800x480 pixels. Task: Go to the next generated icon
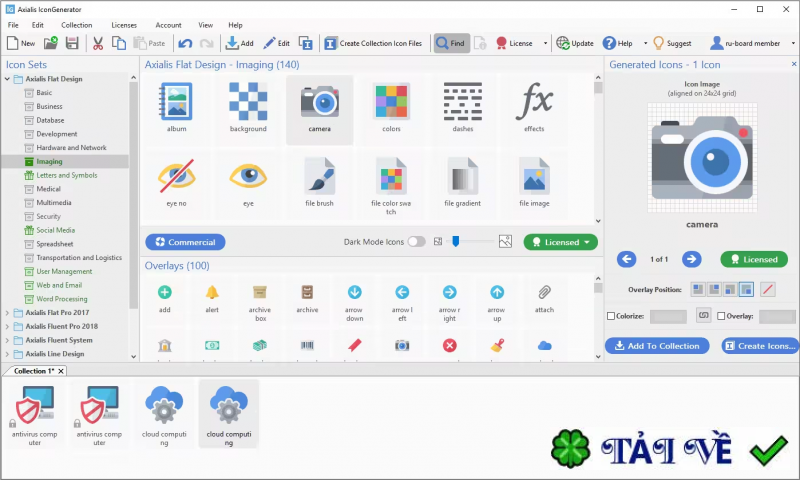[691, 259]
